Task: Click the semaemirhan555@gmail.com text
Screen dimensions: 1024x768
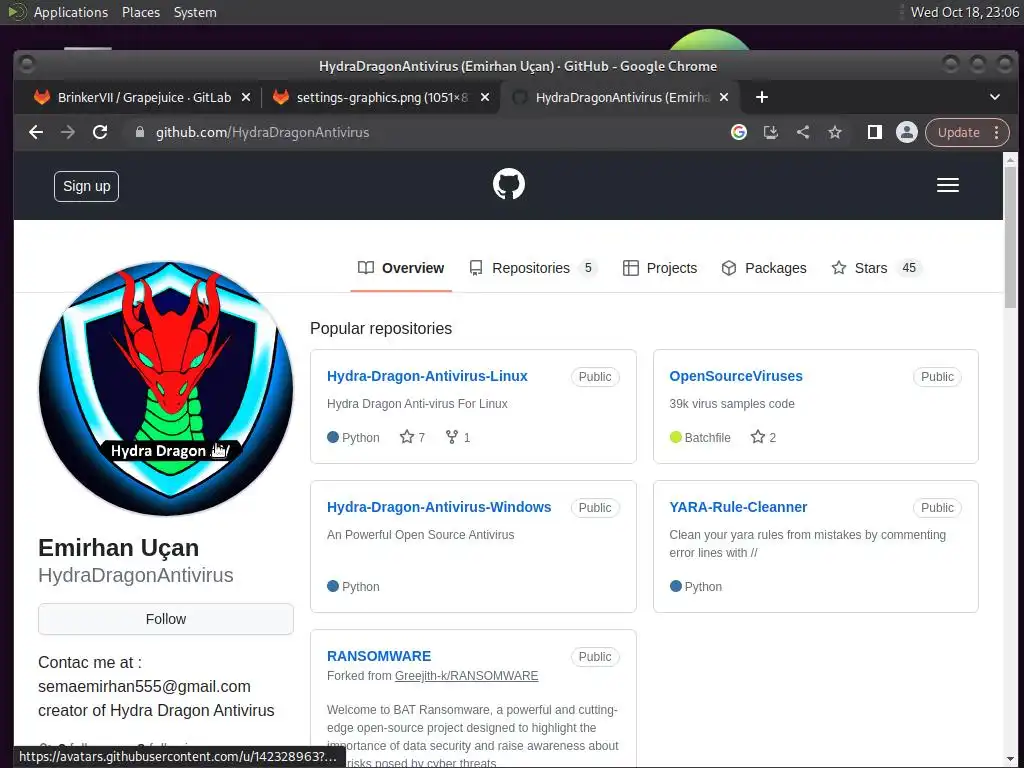Action: (144, 686)
